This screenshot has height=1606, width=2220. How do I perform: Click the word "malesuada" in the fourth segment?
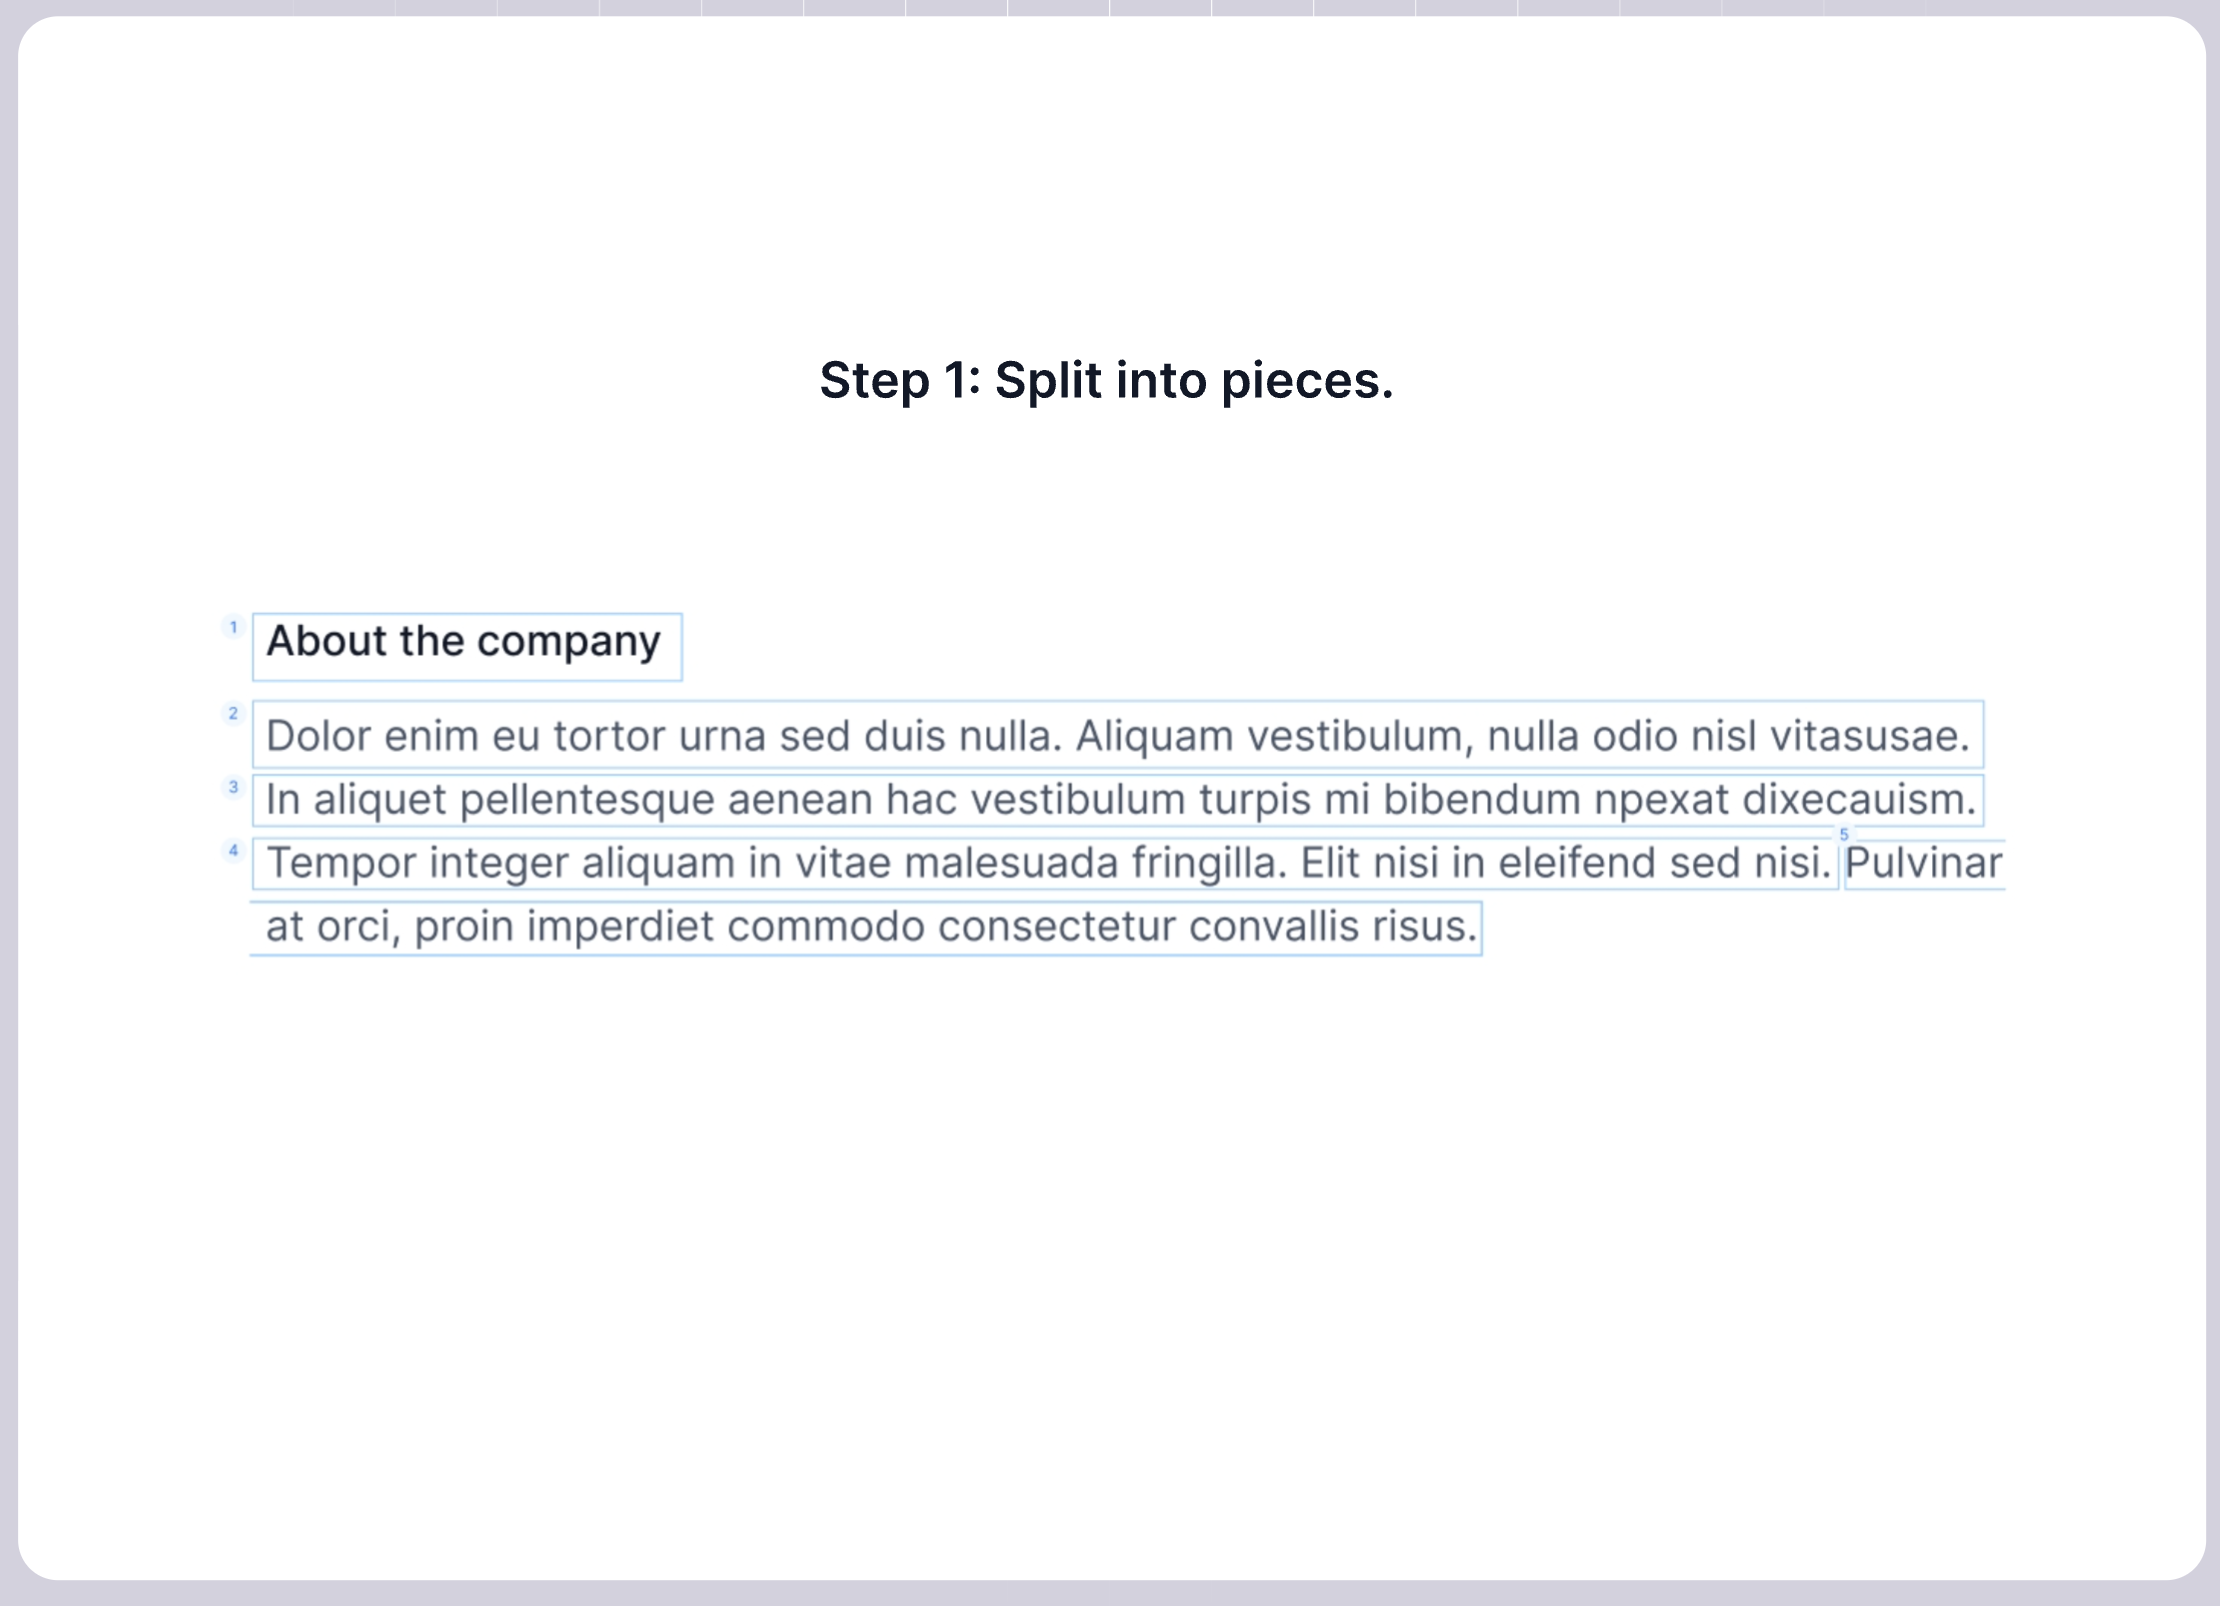(x=1011, y=863)
